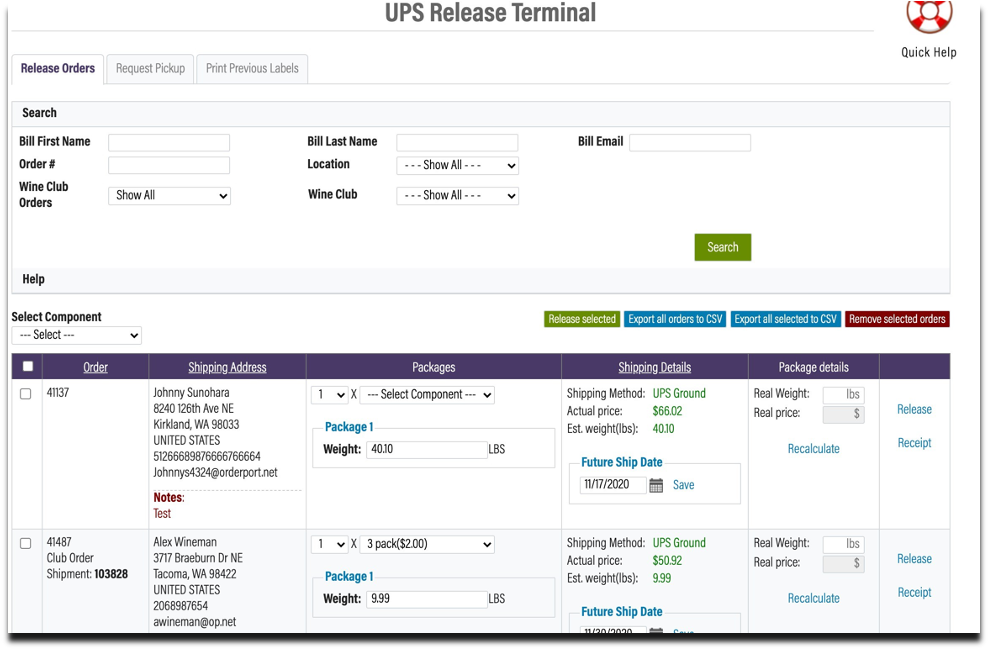Image resolution: width=990 pixels, height=650 pixels.
Task: Check the box for order 41487
Action: [26, 545]
